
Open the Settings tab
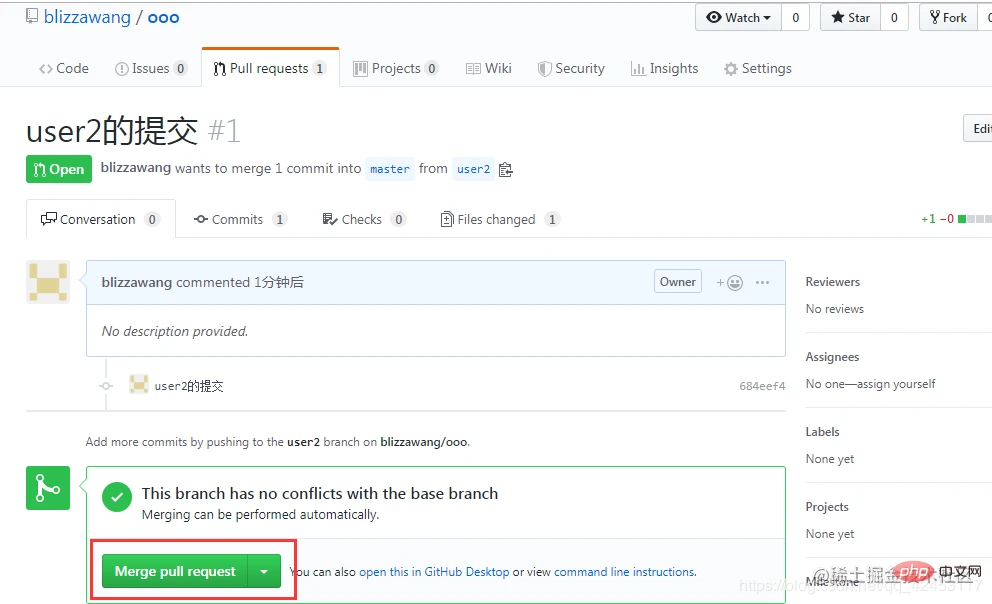[x=757, y=69]
